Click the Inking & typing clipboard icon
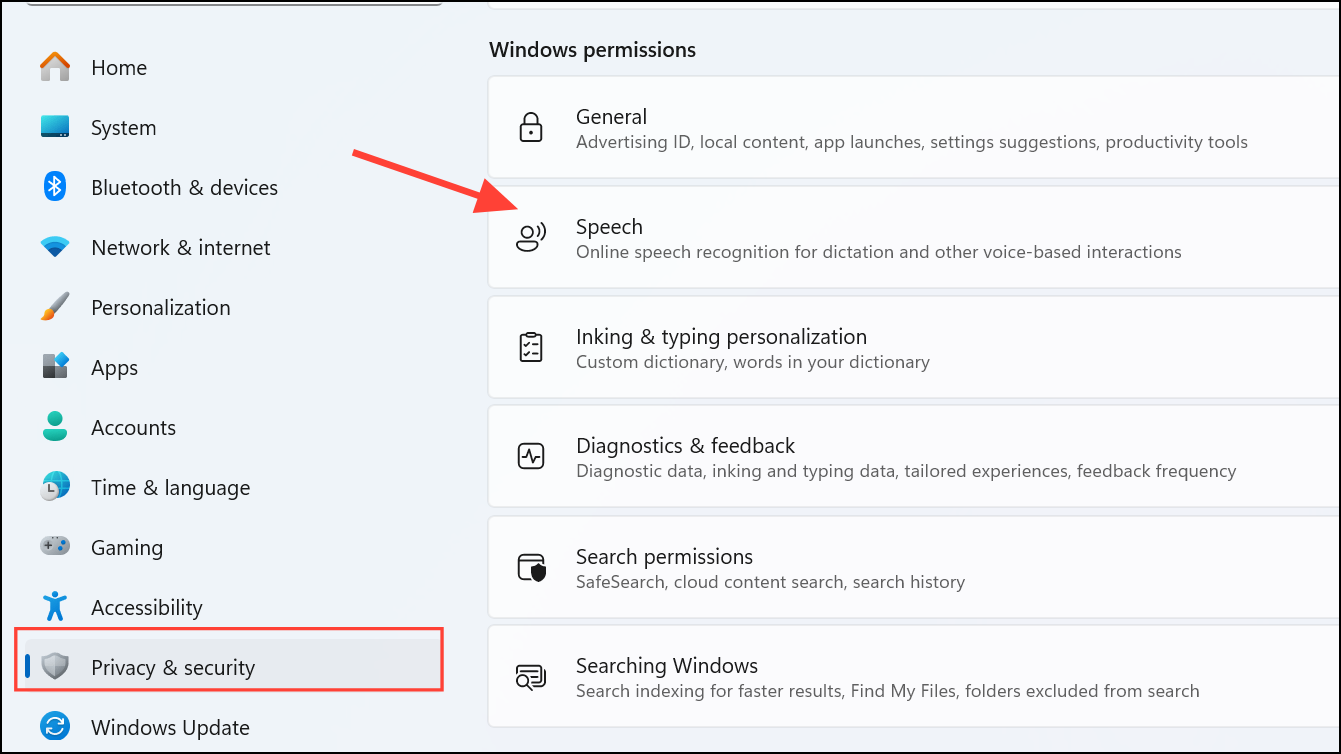Viewport: 1341px width, 754px height. click(531, 347)
